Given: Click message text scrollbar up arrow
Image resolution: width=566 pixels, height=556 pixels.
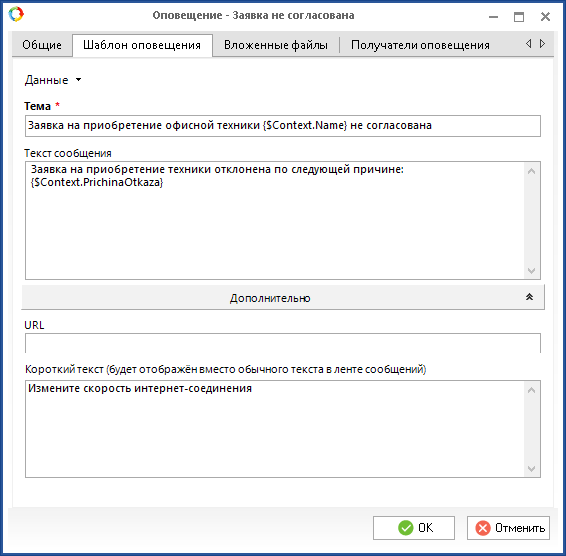Looking at the screenshot, I should (531, 171).
